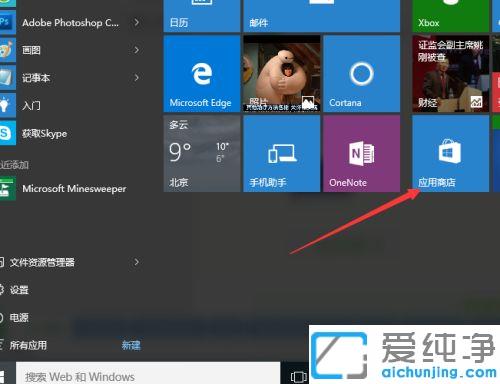Open the 北京 weather tile
Screen dimensions: 500x384
tap(202, 154)
